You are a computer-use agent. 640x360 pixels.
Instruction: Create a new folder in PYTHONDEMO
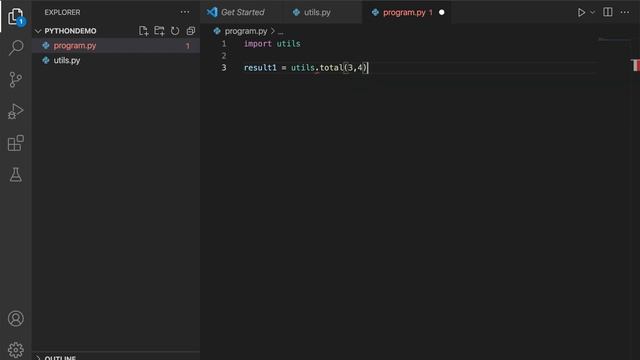click(159, 31)
